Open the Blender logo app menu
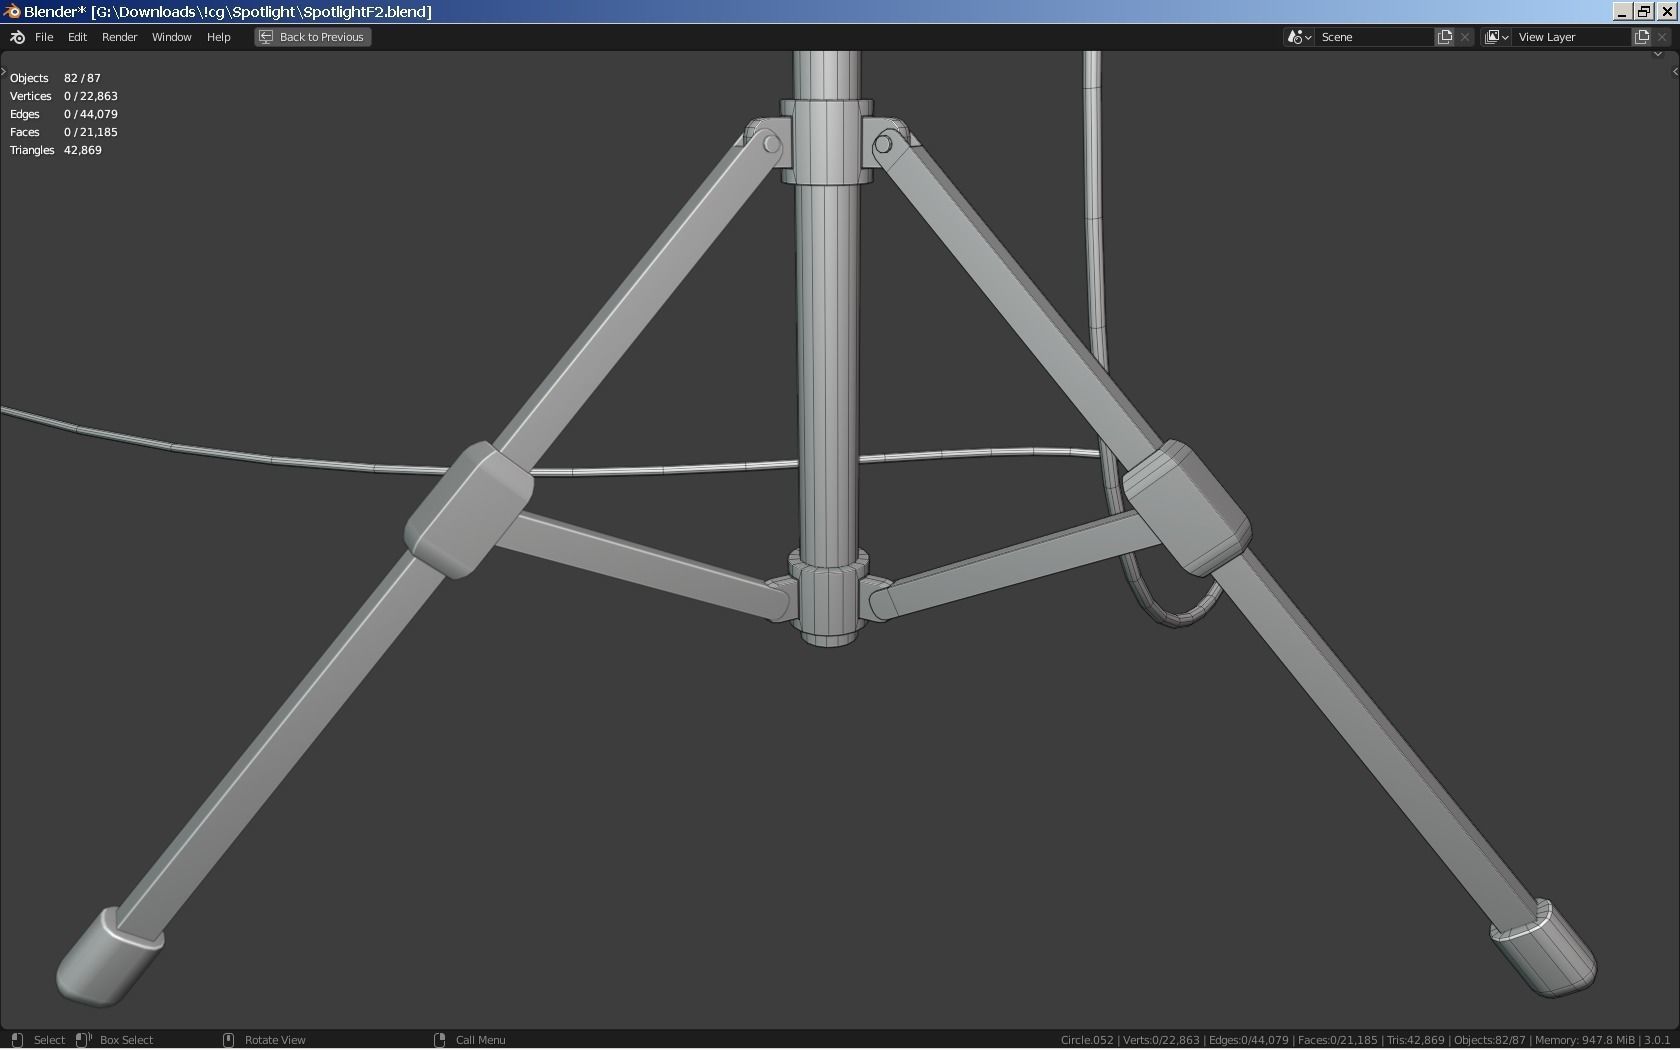The height and width of the screenshot is (1050, 1680). click(17, 37)
